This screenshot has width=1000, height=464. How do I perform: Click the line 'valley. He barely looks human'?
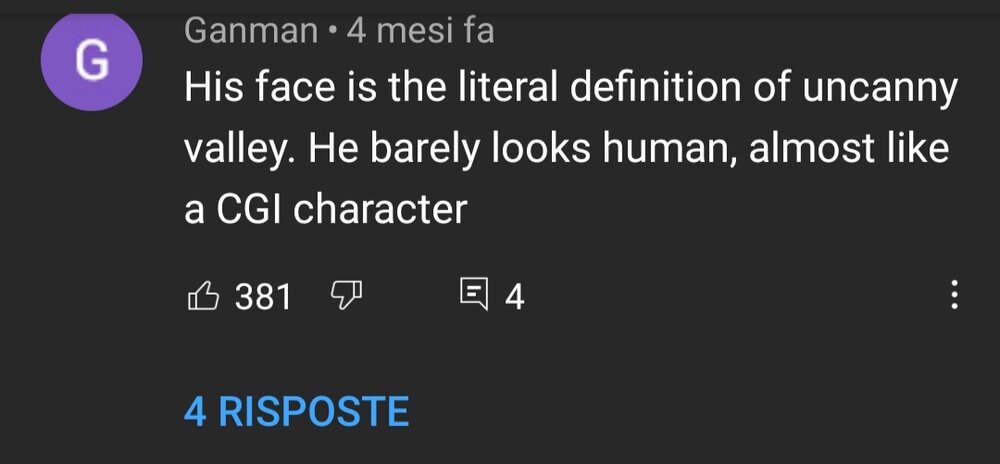(x=462, y=149)
